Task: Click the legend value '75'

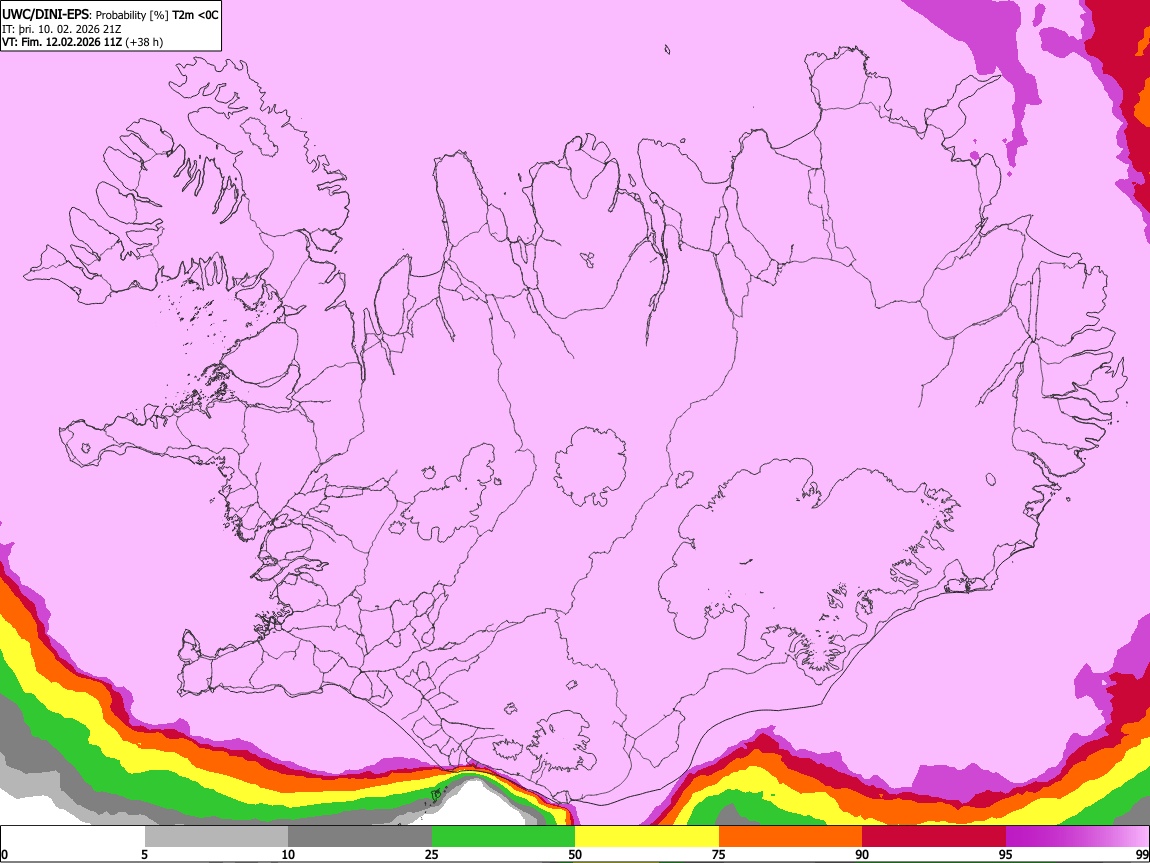Action: coord(719,854)
